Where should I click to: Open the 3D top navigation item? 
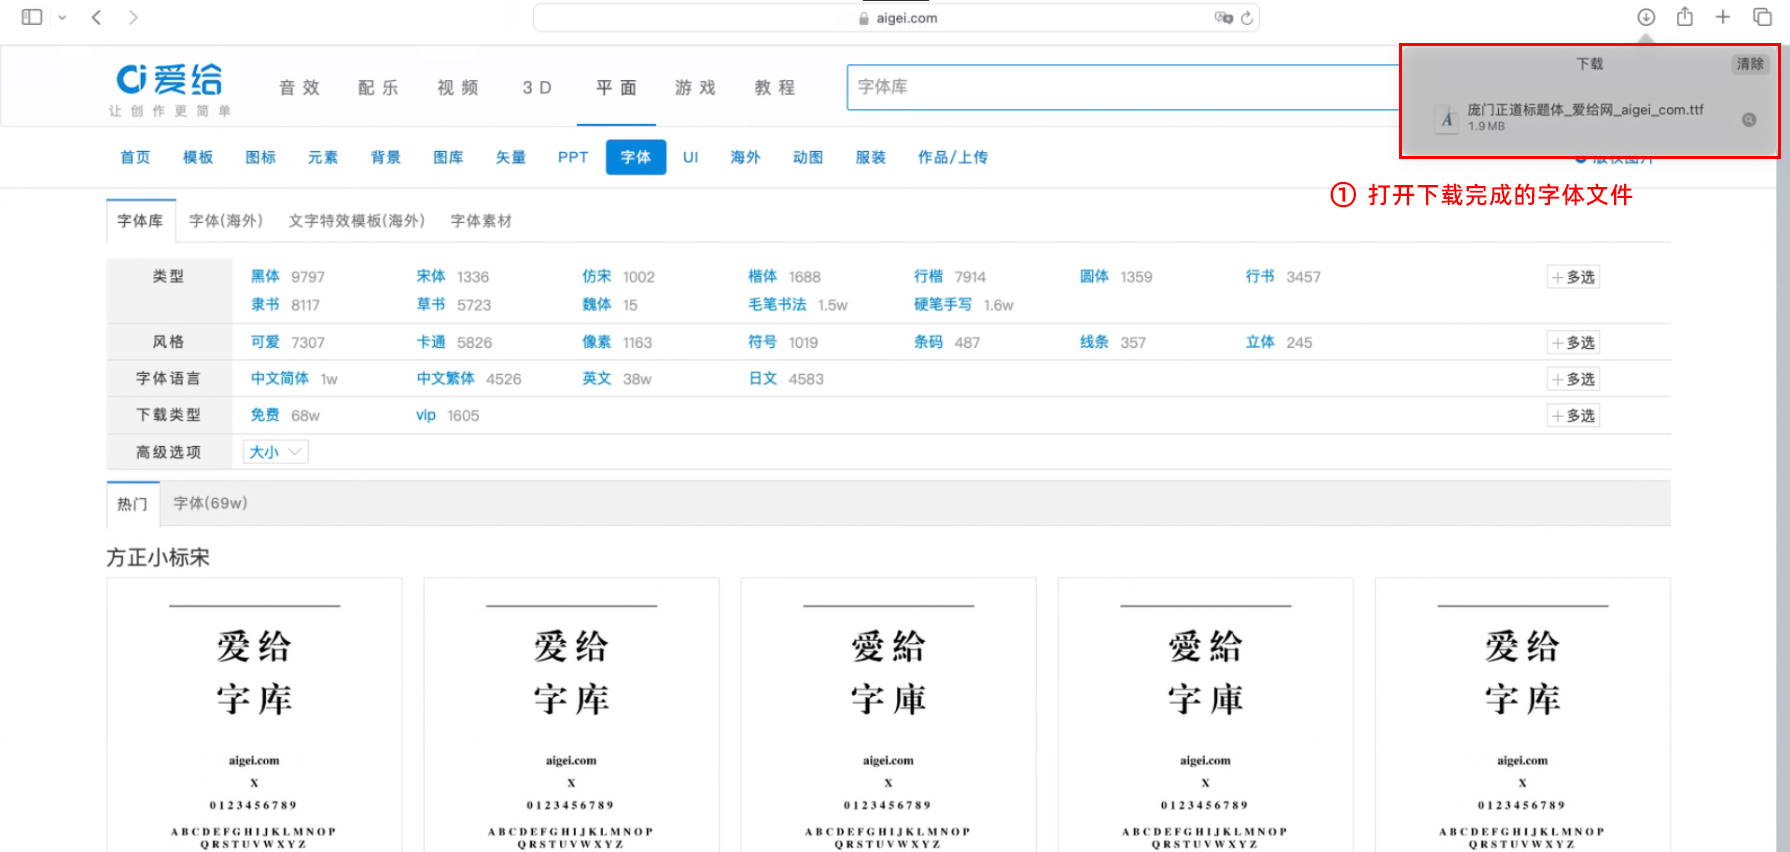pyautogui.click(x=537, y=88)
